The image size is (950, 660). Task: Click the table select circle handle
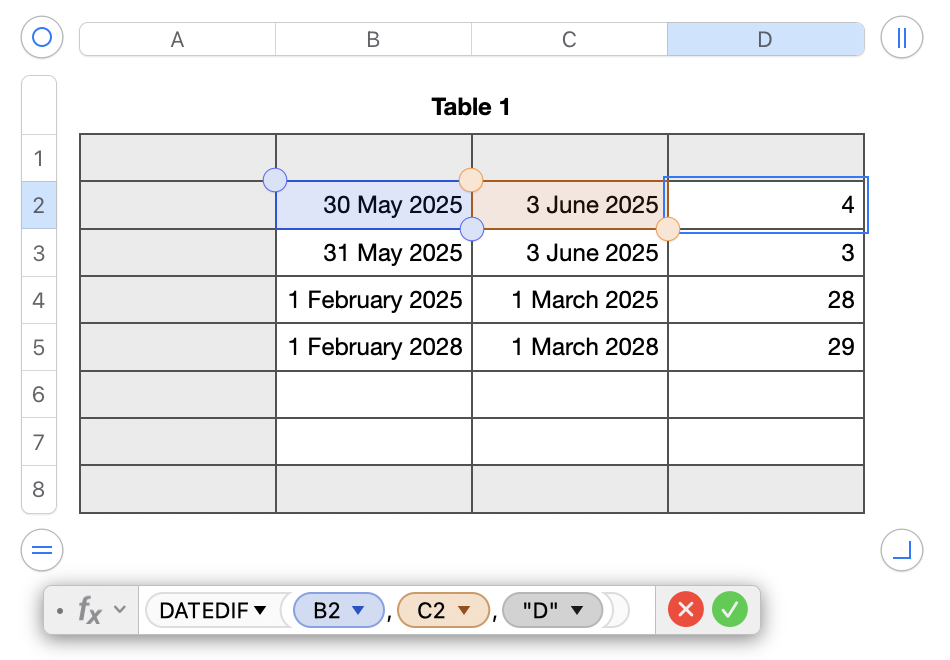[42, 38]
